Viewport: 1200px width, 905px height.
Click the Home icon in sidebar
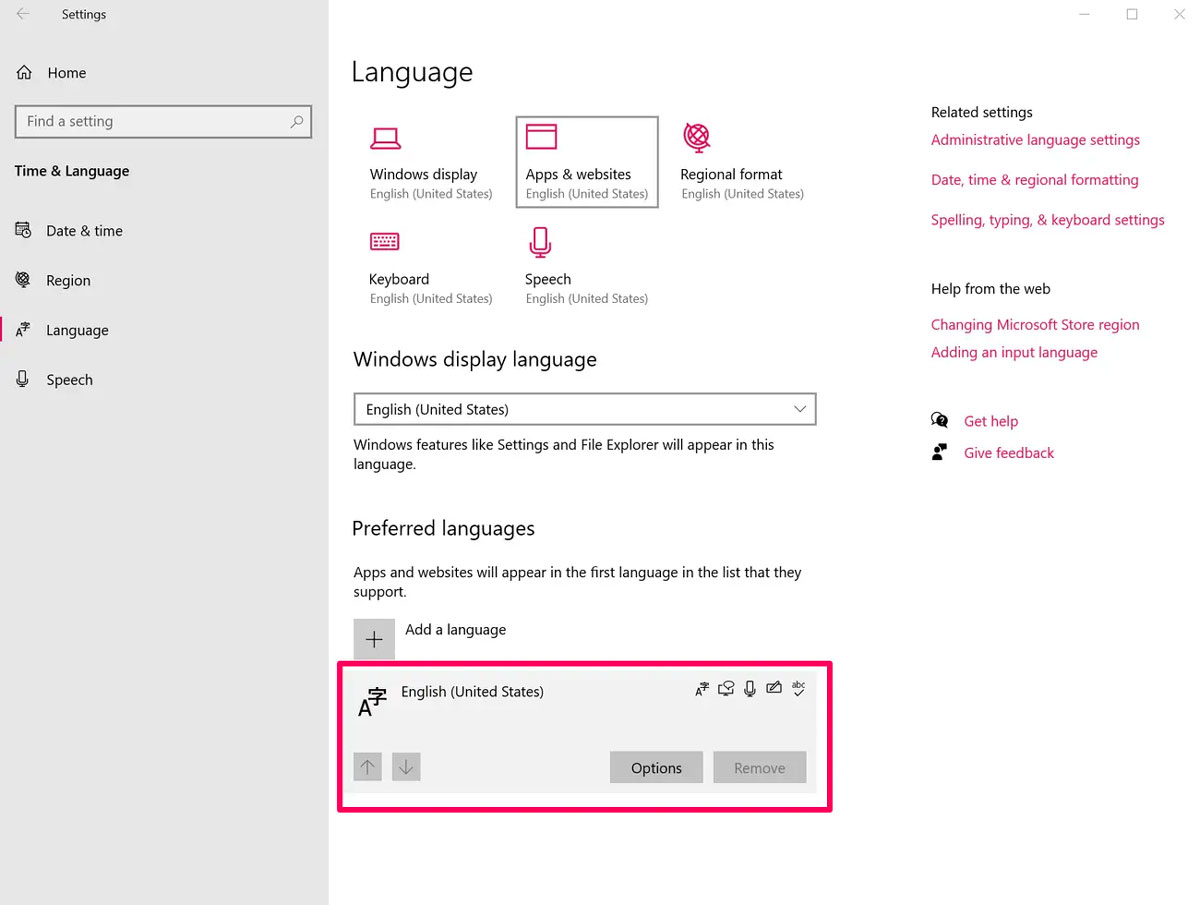tap(24, 73)
